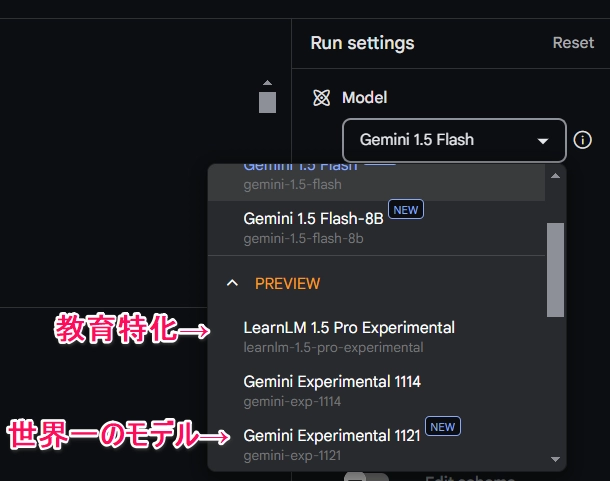This screenshot has height=481, width=610.
Task: Click the gemini-exp-1114 model ID text
Action: [292, 401]
